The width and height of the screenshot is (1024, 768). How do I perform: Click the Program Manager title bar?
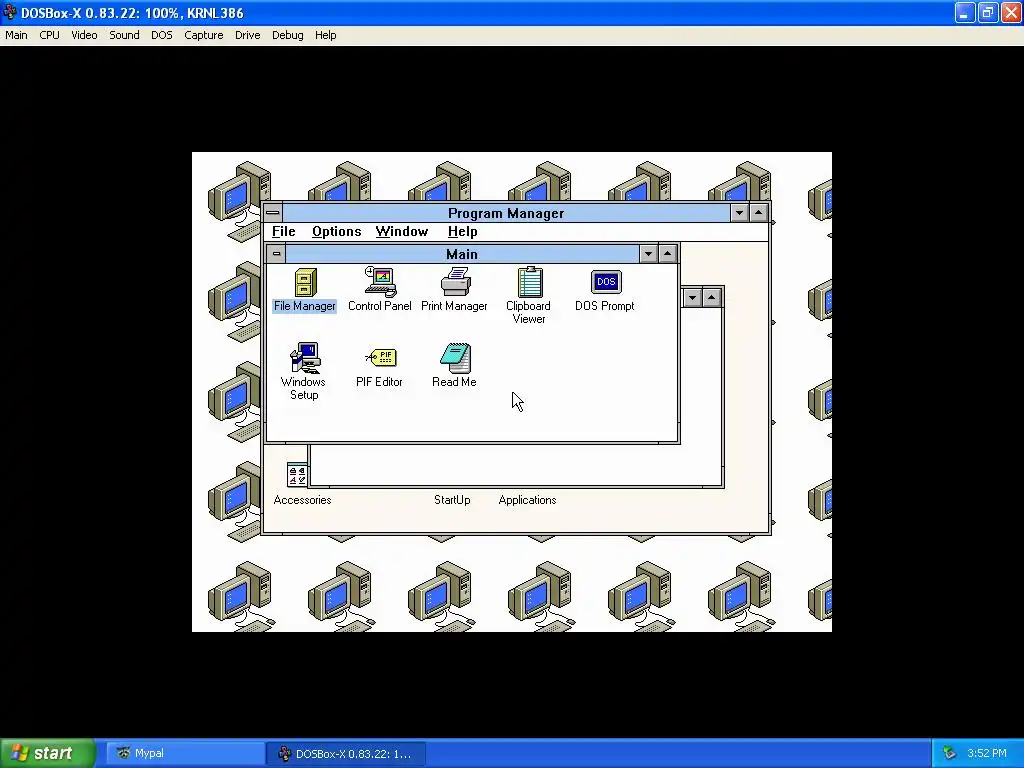(506, 213)
